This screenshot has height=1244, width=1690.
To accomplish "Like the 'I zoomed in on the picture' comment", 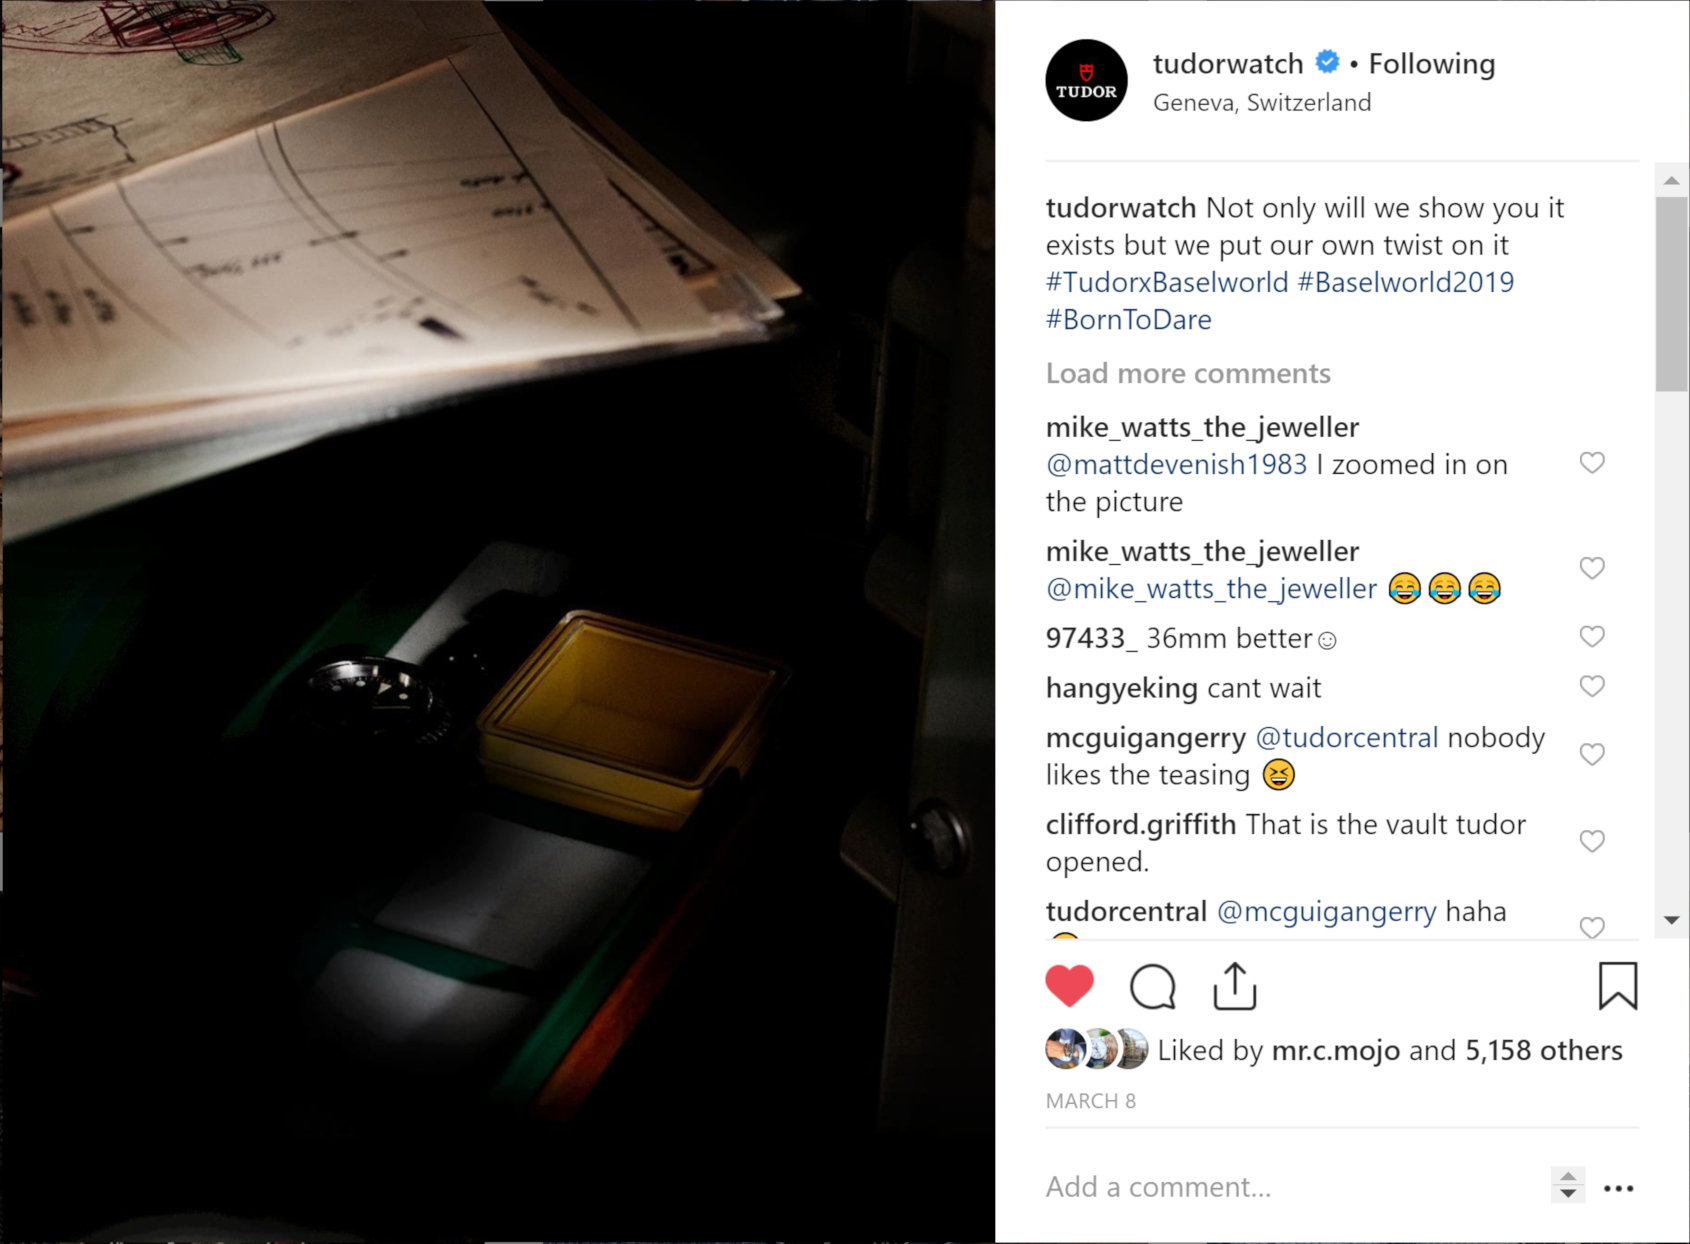I will click(1592, 463).
